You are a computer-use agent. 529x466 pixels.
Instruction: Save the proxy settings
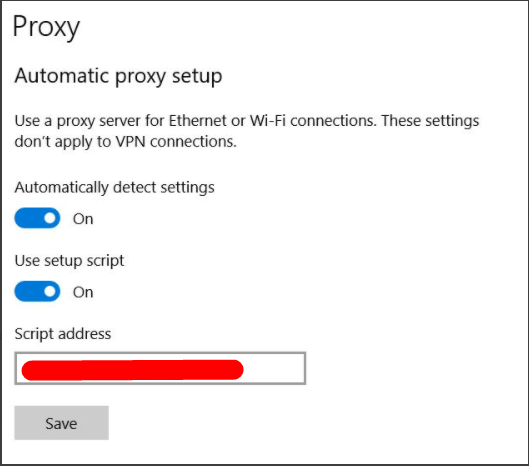point(61,423)
